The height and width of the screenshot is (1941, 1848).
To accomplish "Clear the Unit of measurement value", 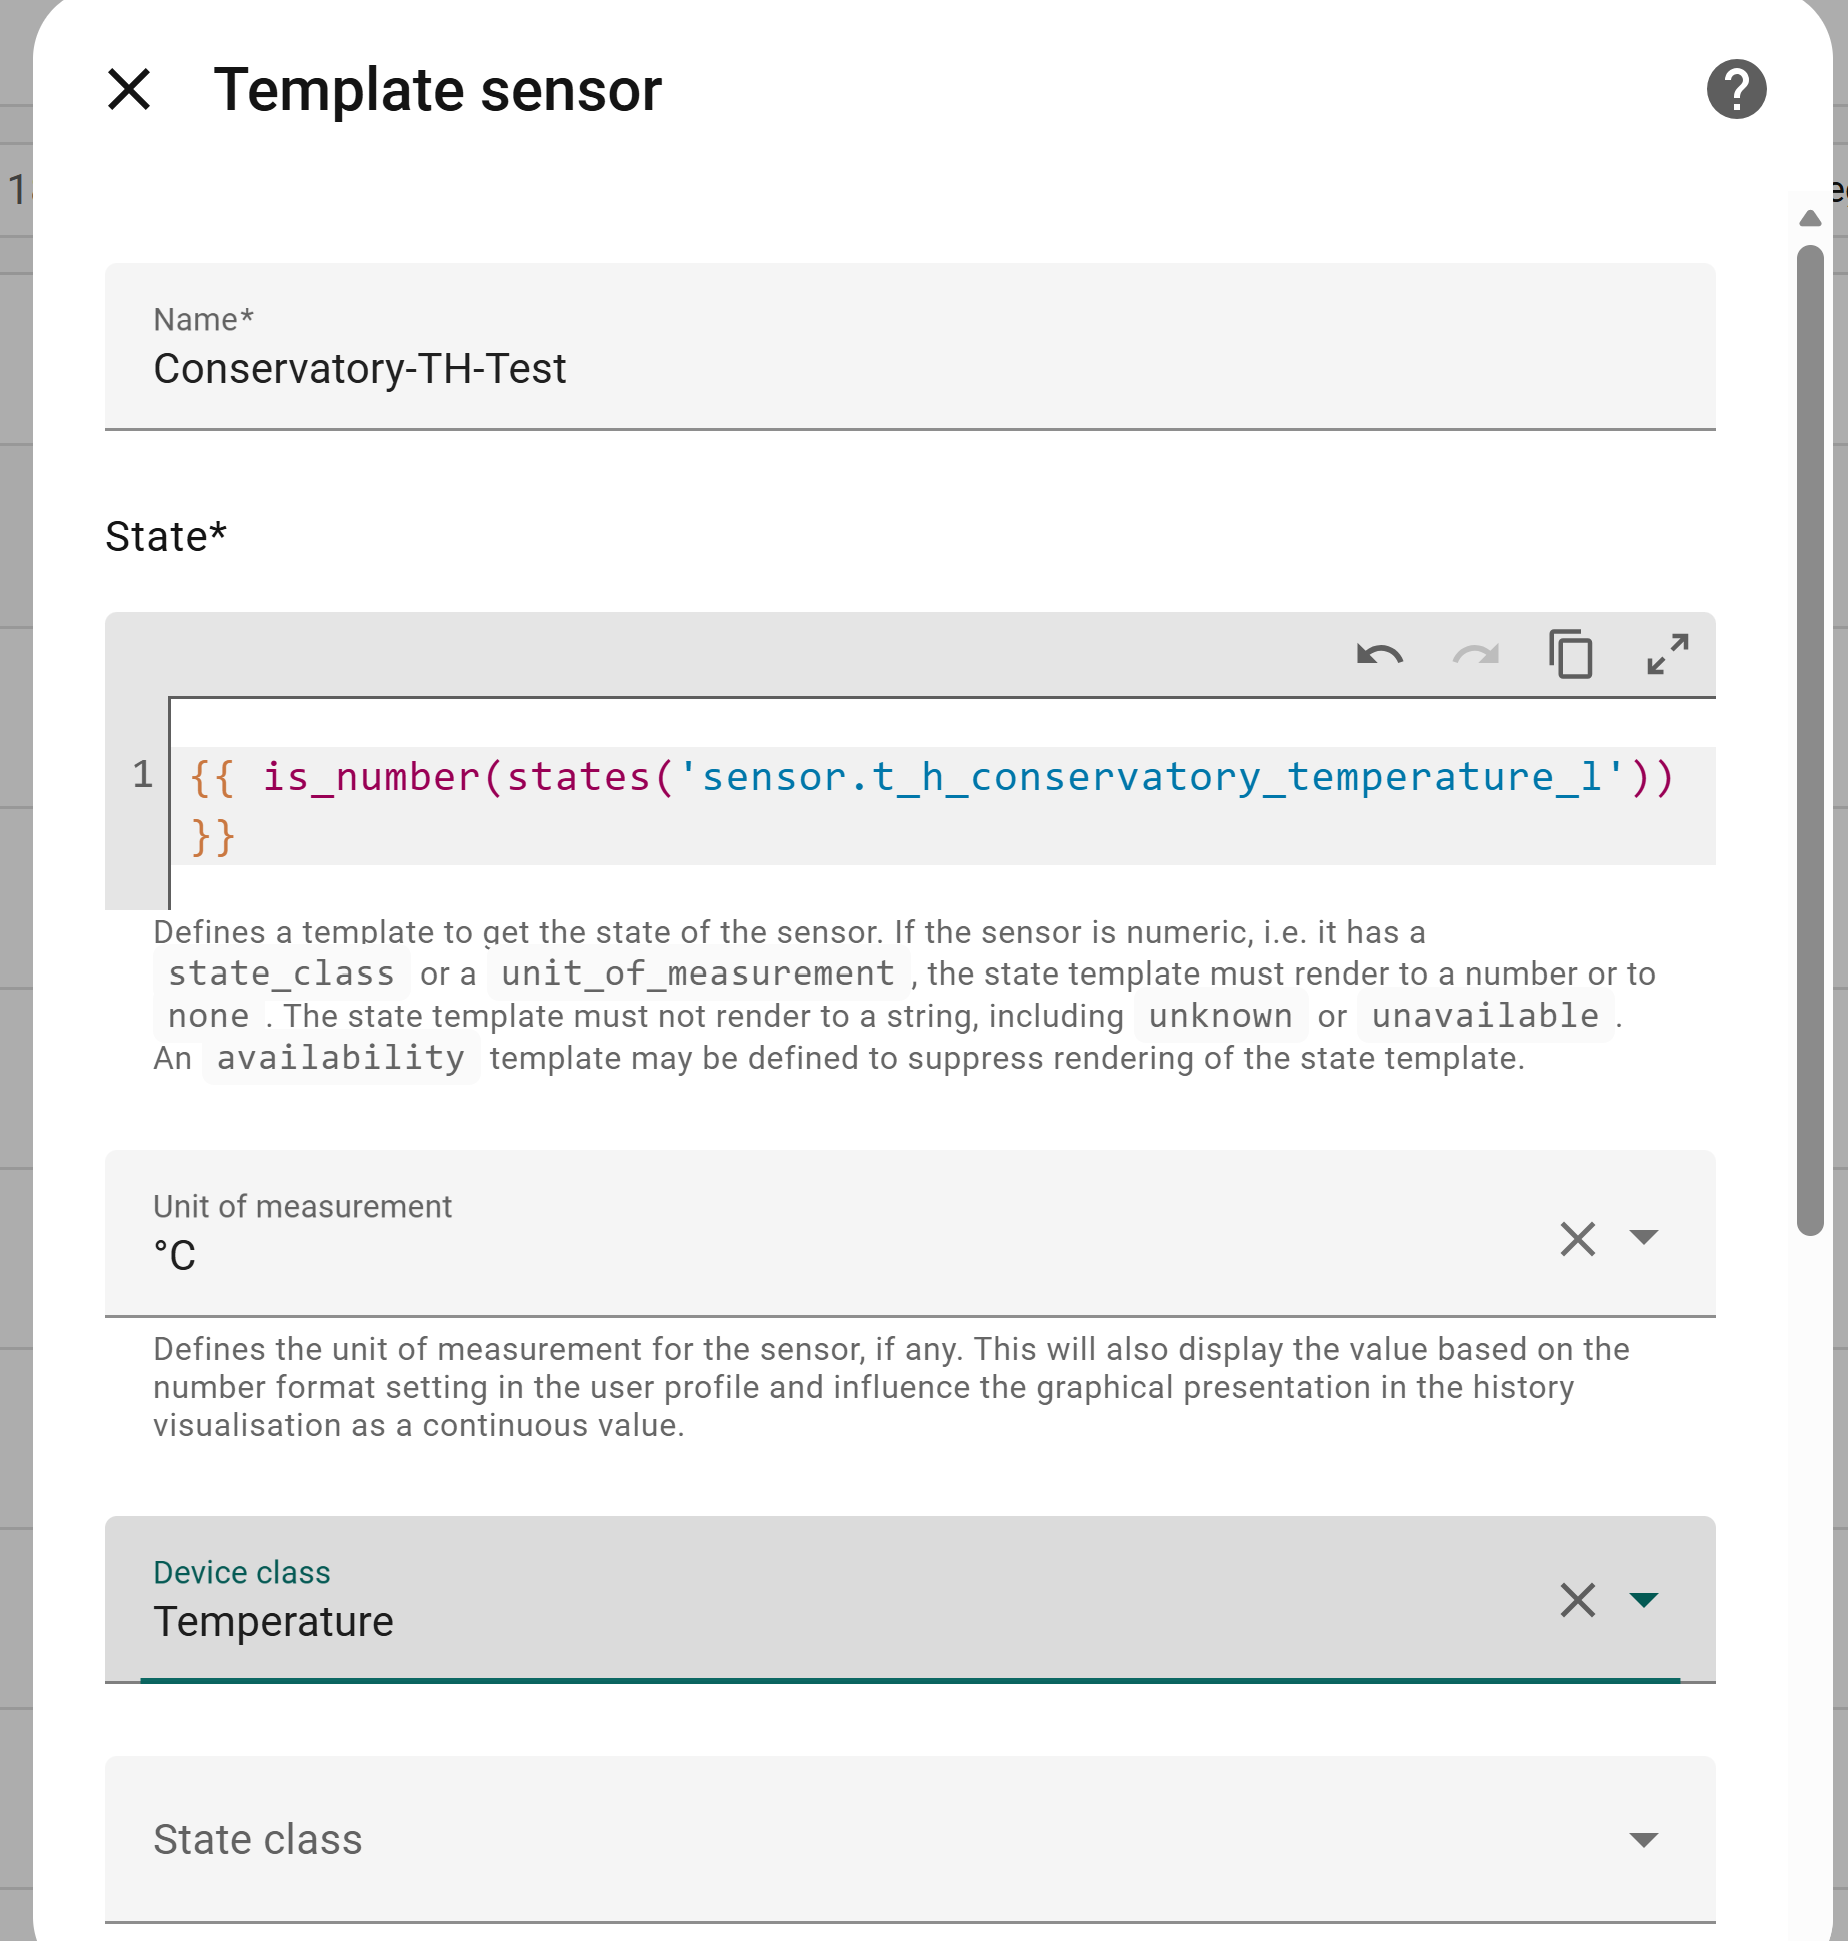I will click(1577, 1239).
